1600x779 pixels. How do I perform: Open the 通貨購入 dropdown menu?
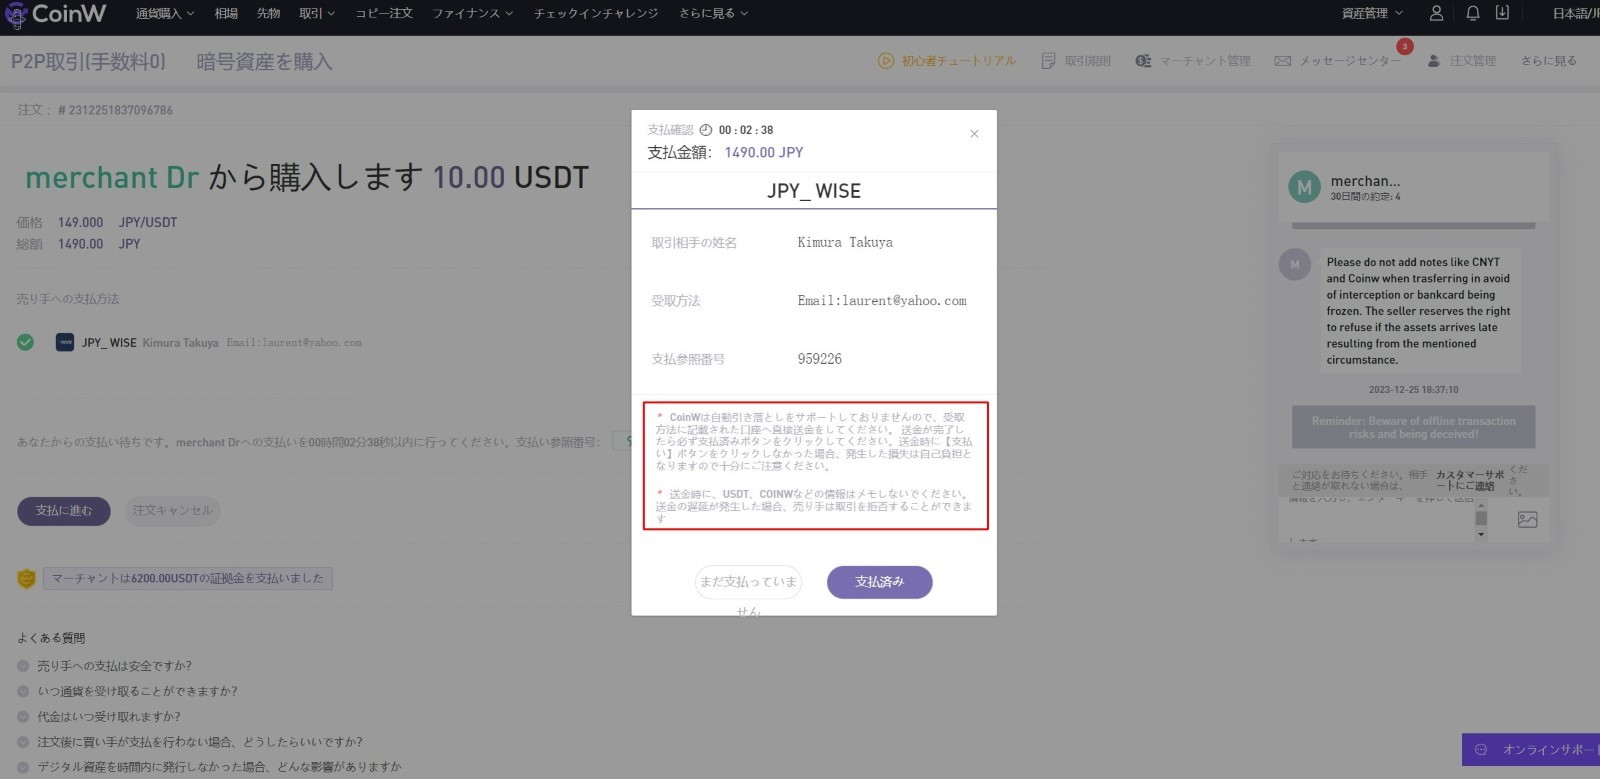coord(165,13)
